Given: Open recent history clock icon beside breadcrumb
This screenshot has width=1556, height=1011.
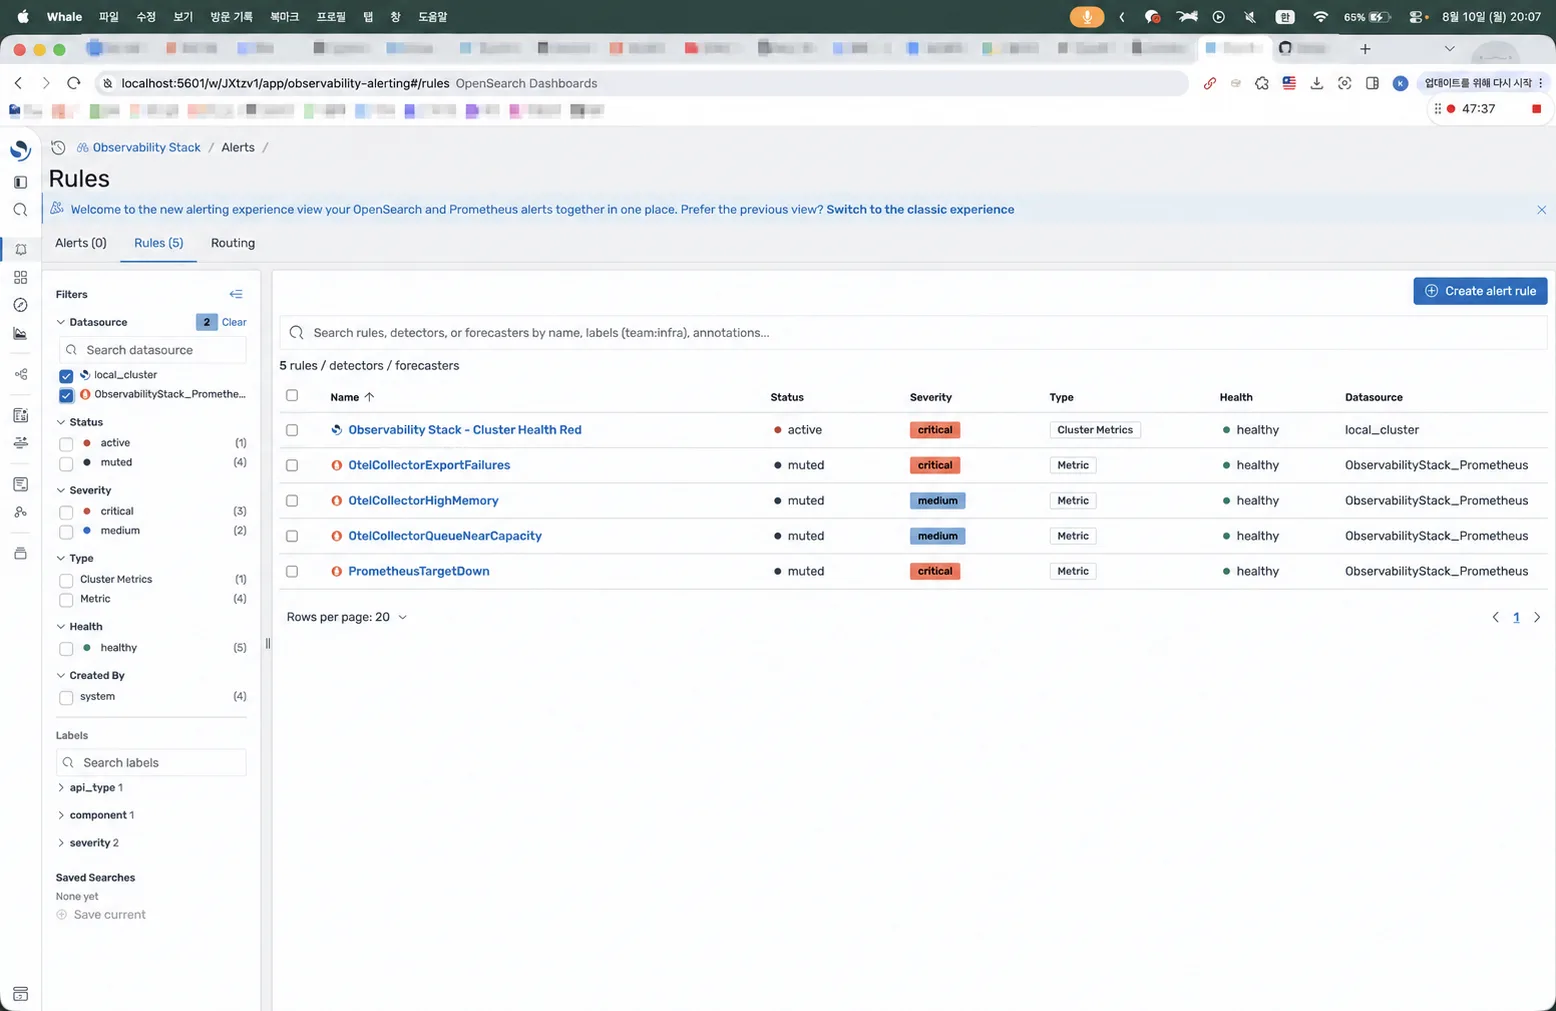Looking at the screenshot, I should tap(58, 147).
